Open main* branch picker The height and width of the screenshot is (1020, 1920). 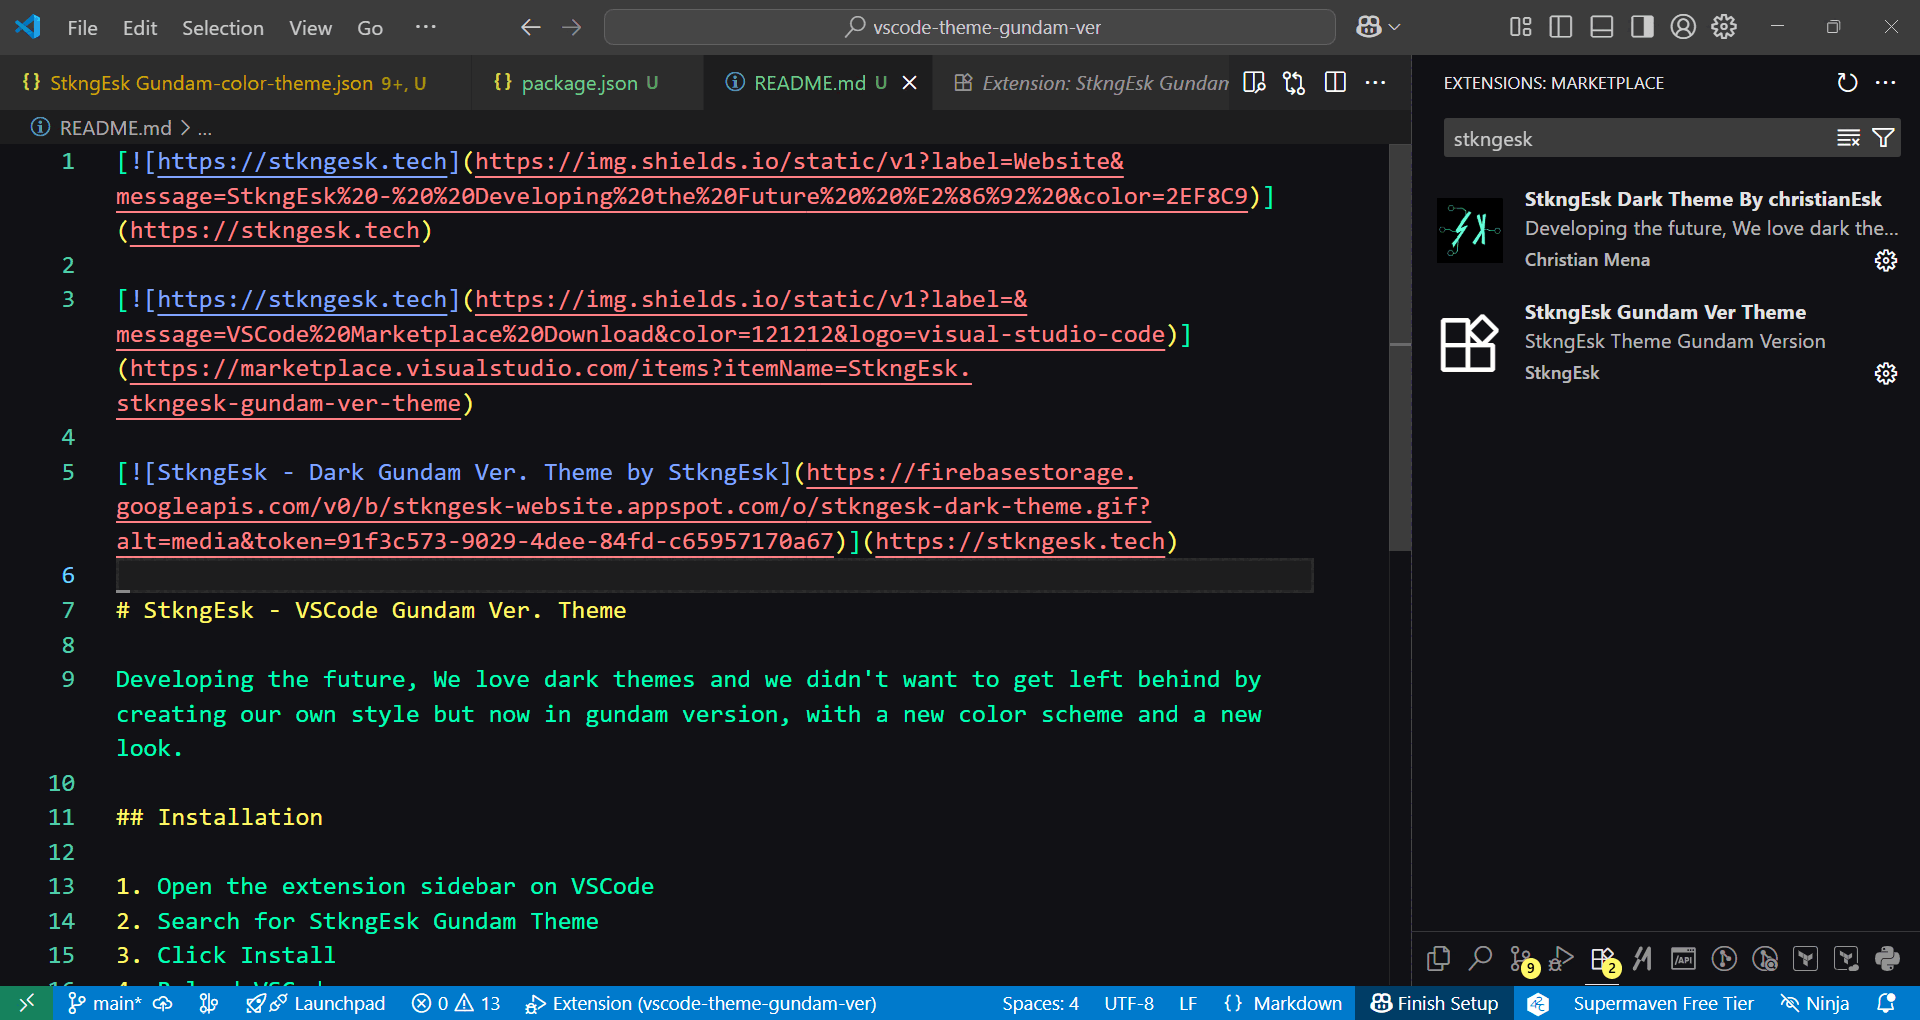point(106,1003)
